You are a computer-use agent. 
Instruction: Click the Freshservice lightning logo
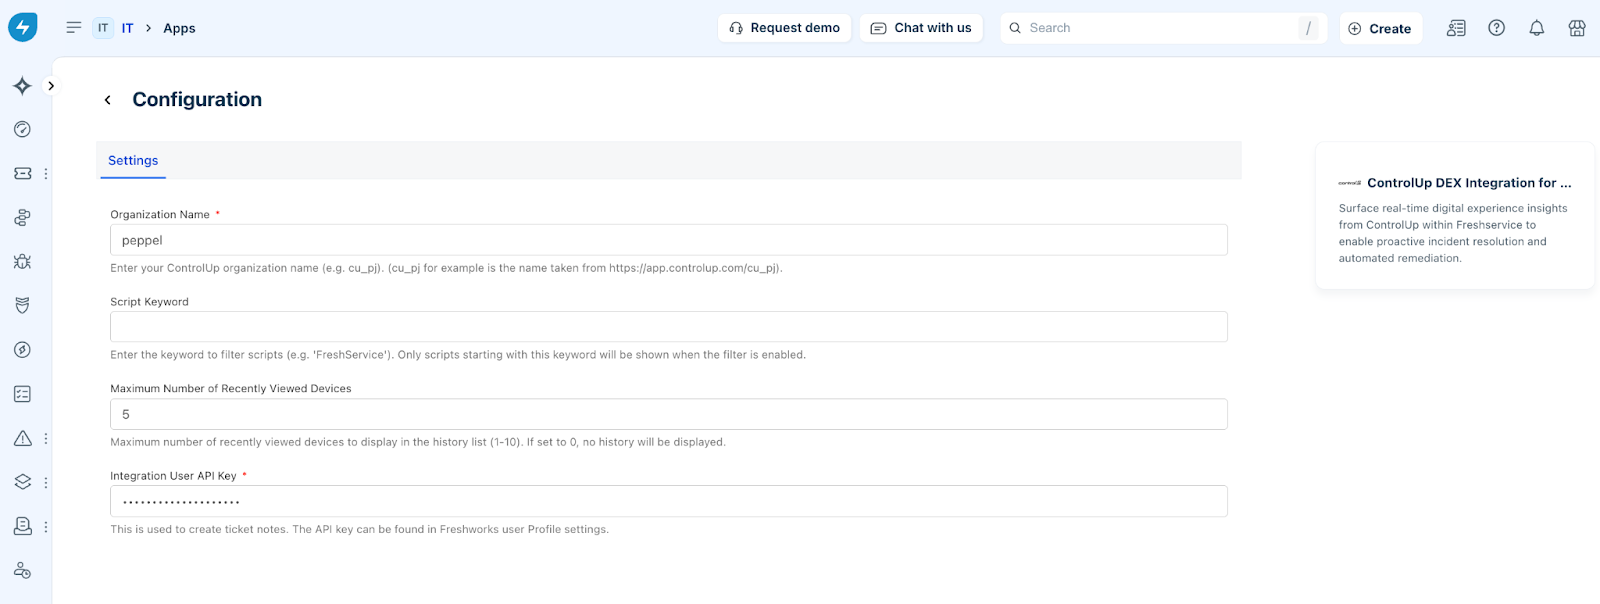22,27
